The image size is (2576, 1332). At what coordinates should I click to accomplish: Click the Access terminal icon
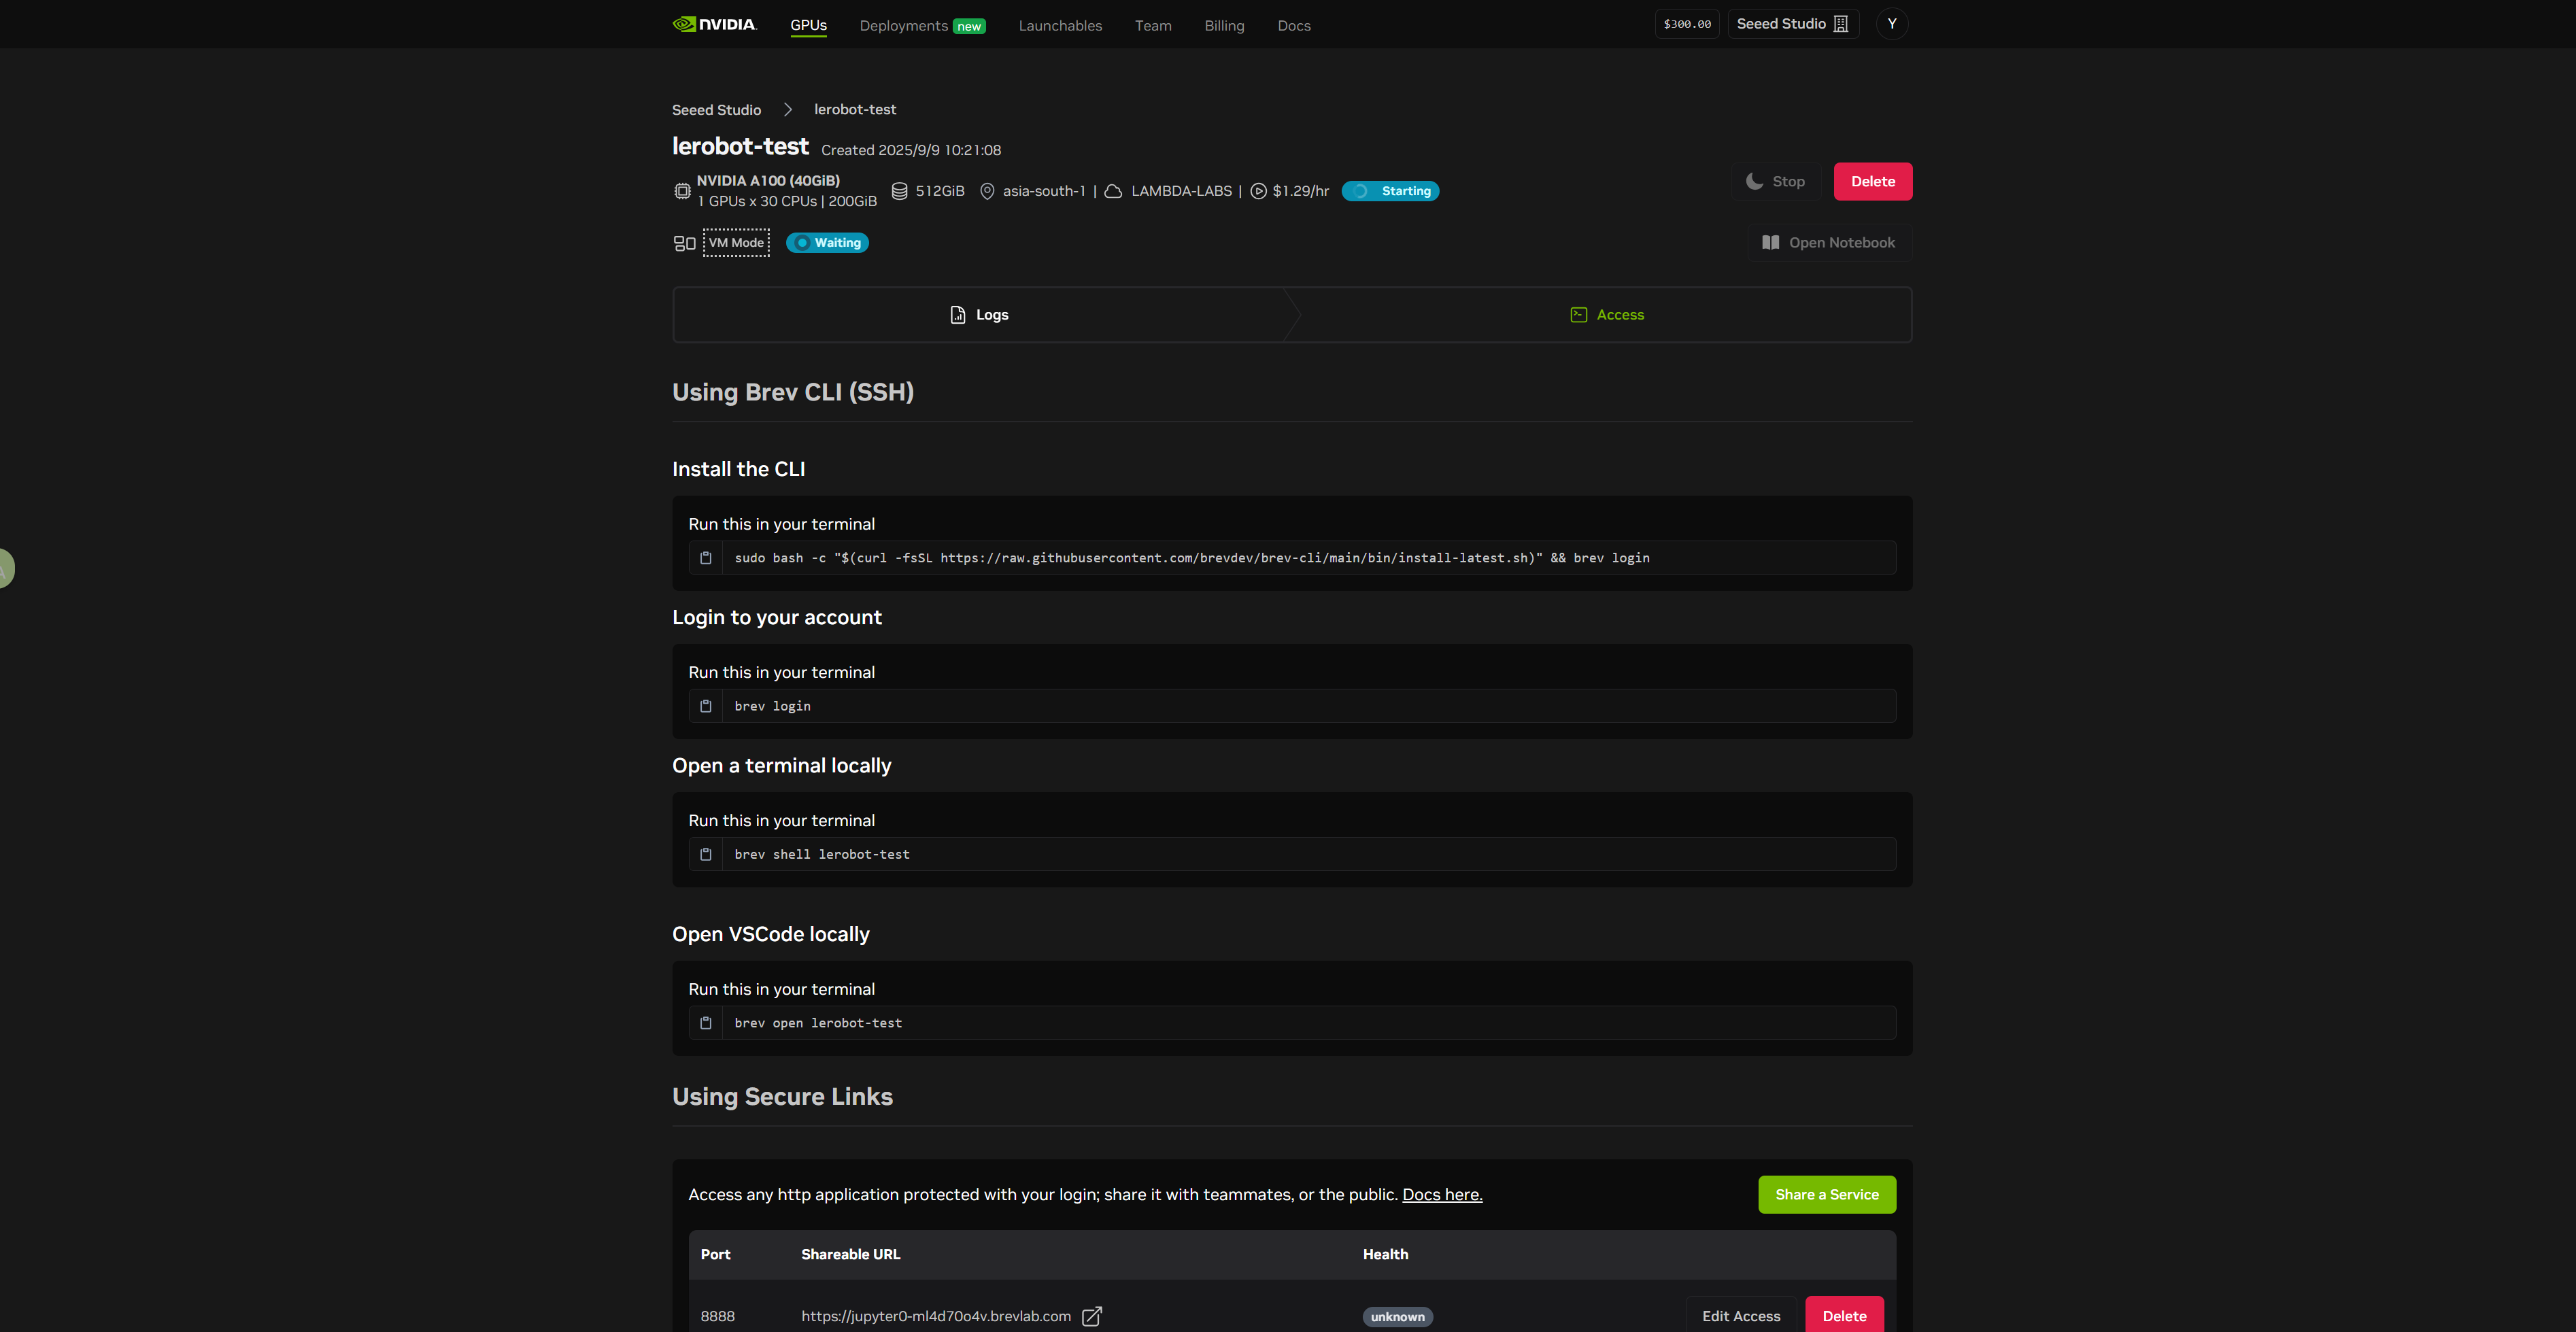click(1579, 315)
